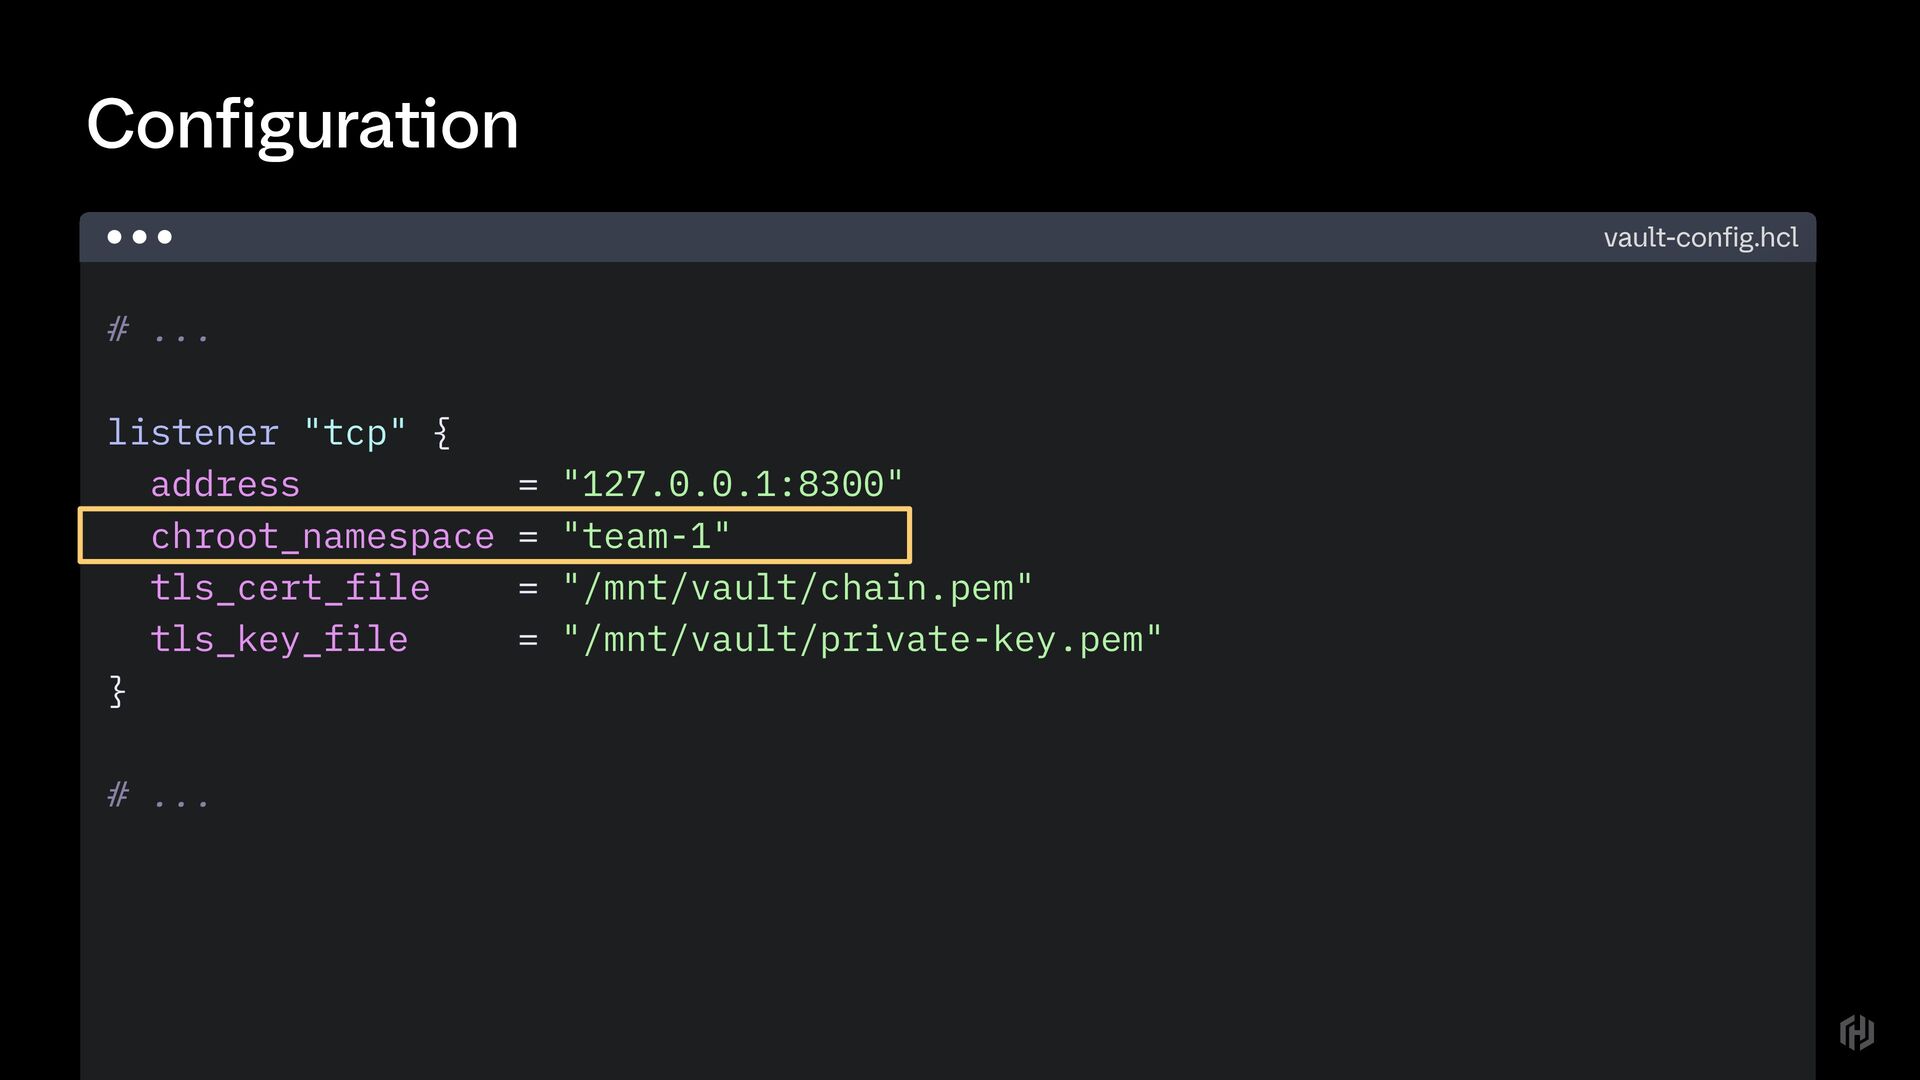Click the tls_key_file key
The height and width of the screenshot is (1080, 1920).
point(279,640)
